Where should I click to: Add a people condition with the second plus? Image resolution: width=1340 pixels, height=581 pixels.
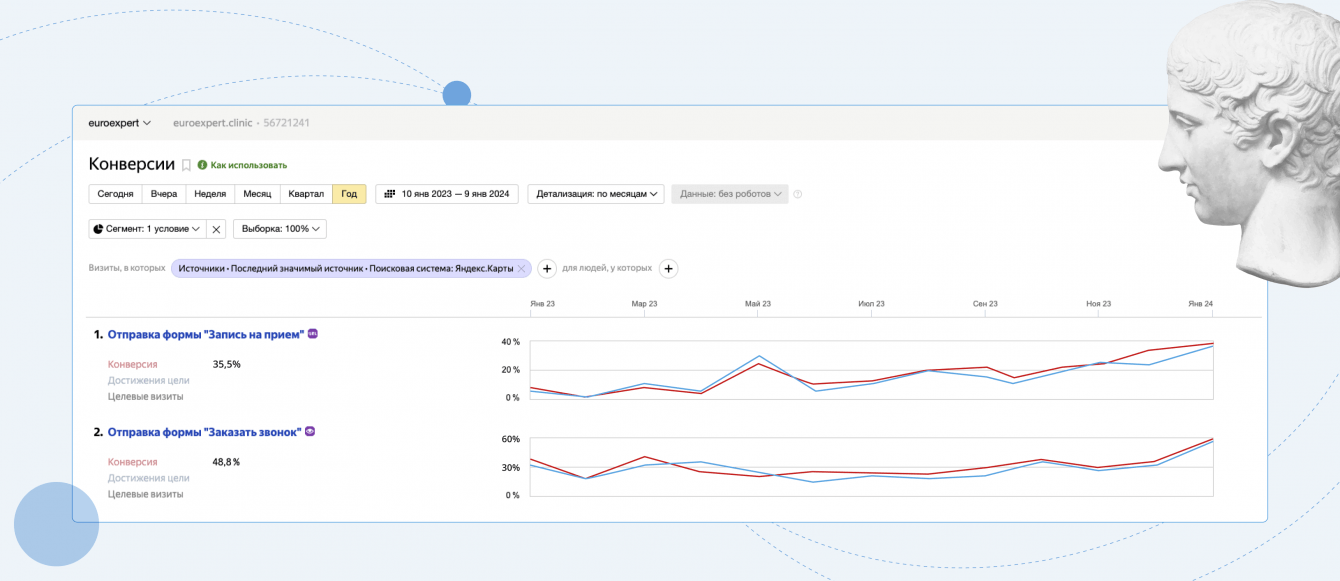tap(669, 268)
